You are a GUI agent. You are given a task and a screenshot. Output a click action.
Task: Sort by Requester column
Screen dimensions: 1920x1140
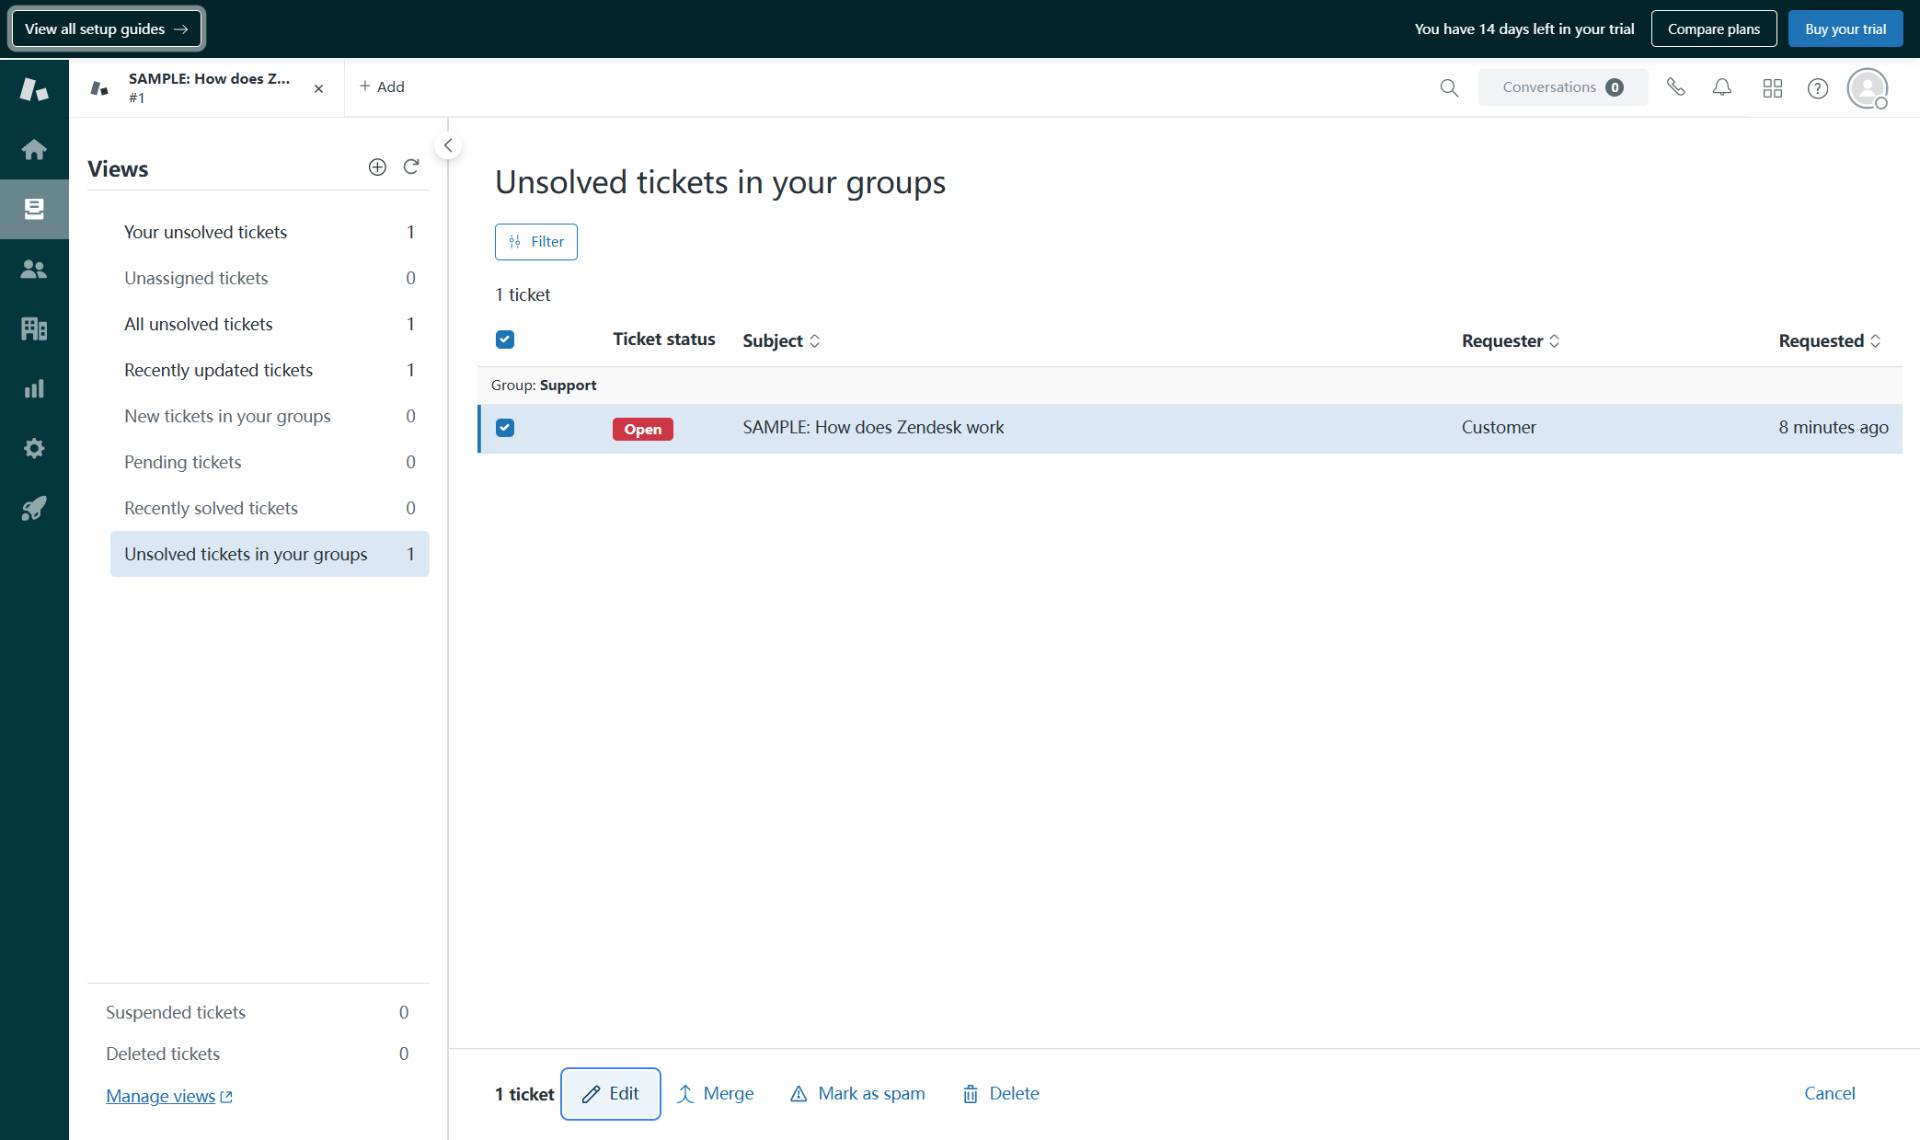coord(1510,341)
